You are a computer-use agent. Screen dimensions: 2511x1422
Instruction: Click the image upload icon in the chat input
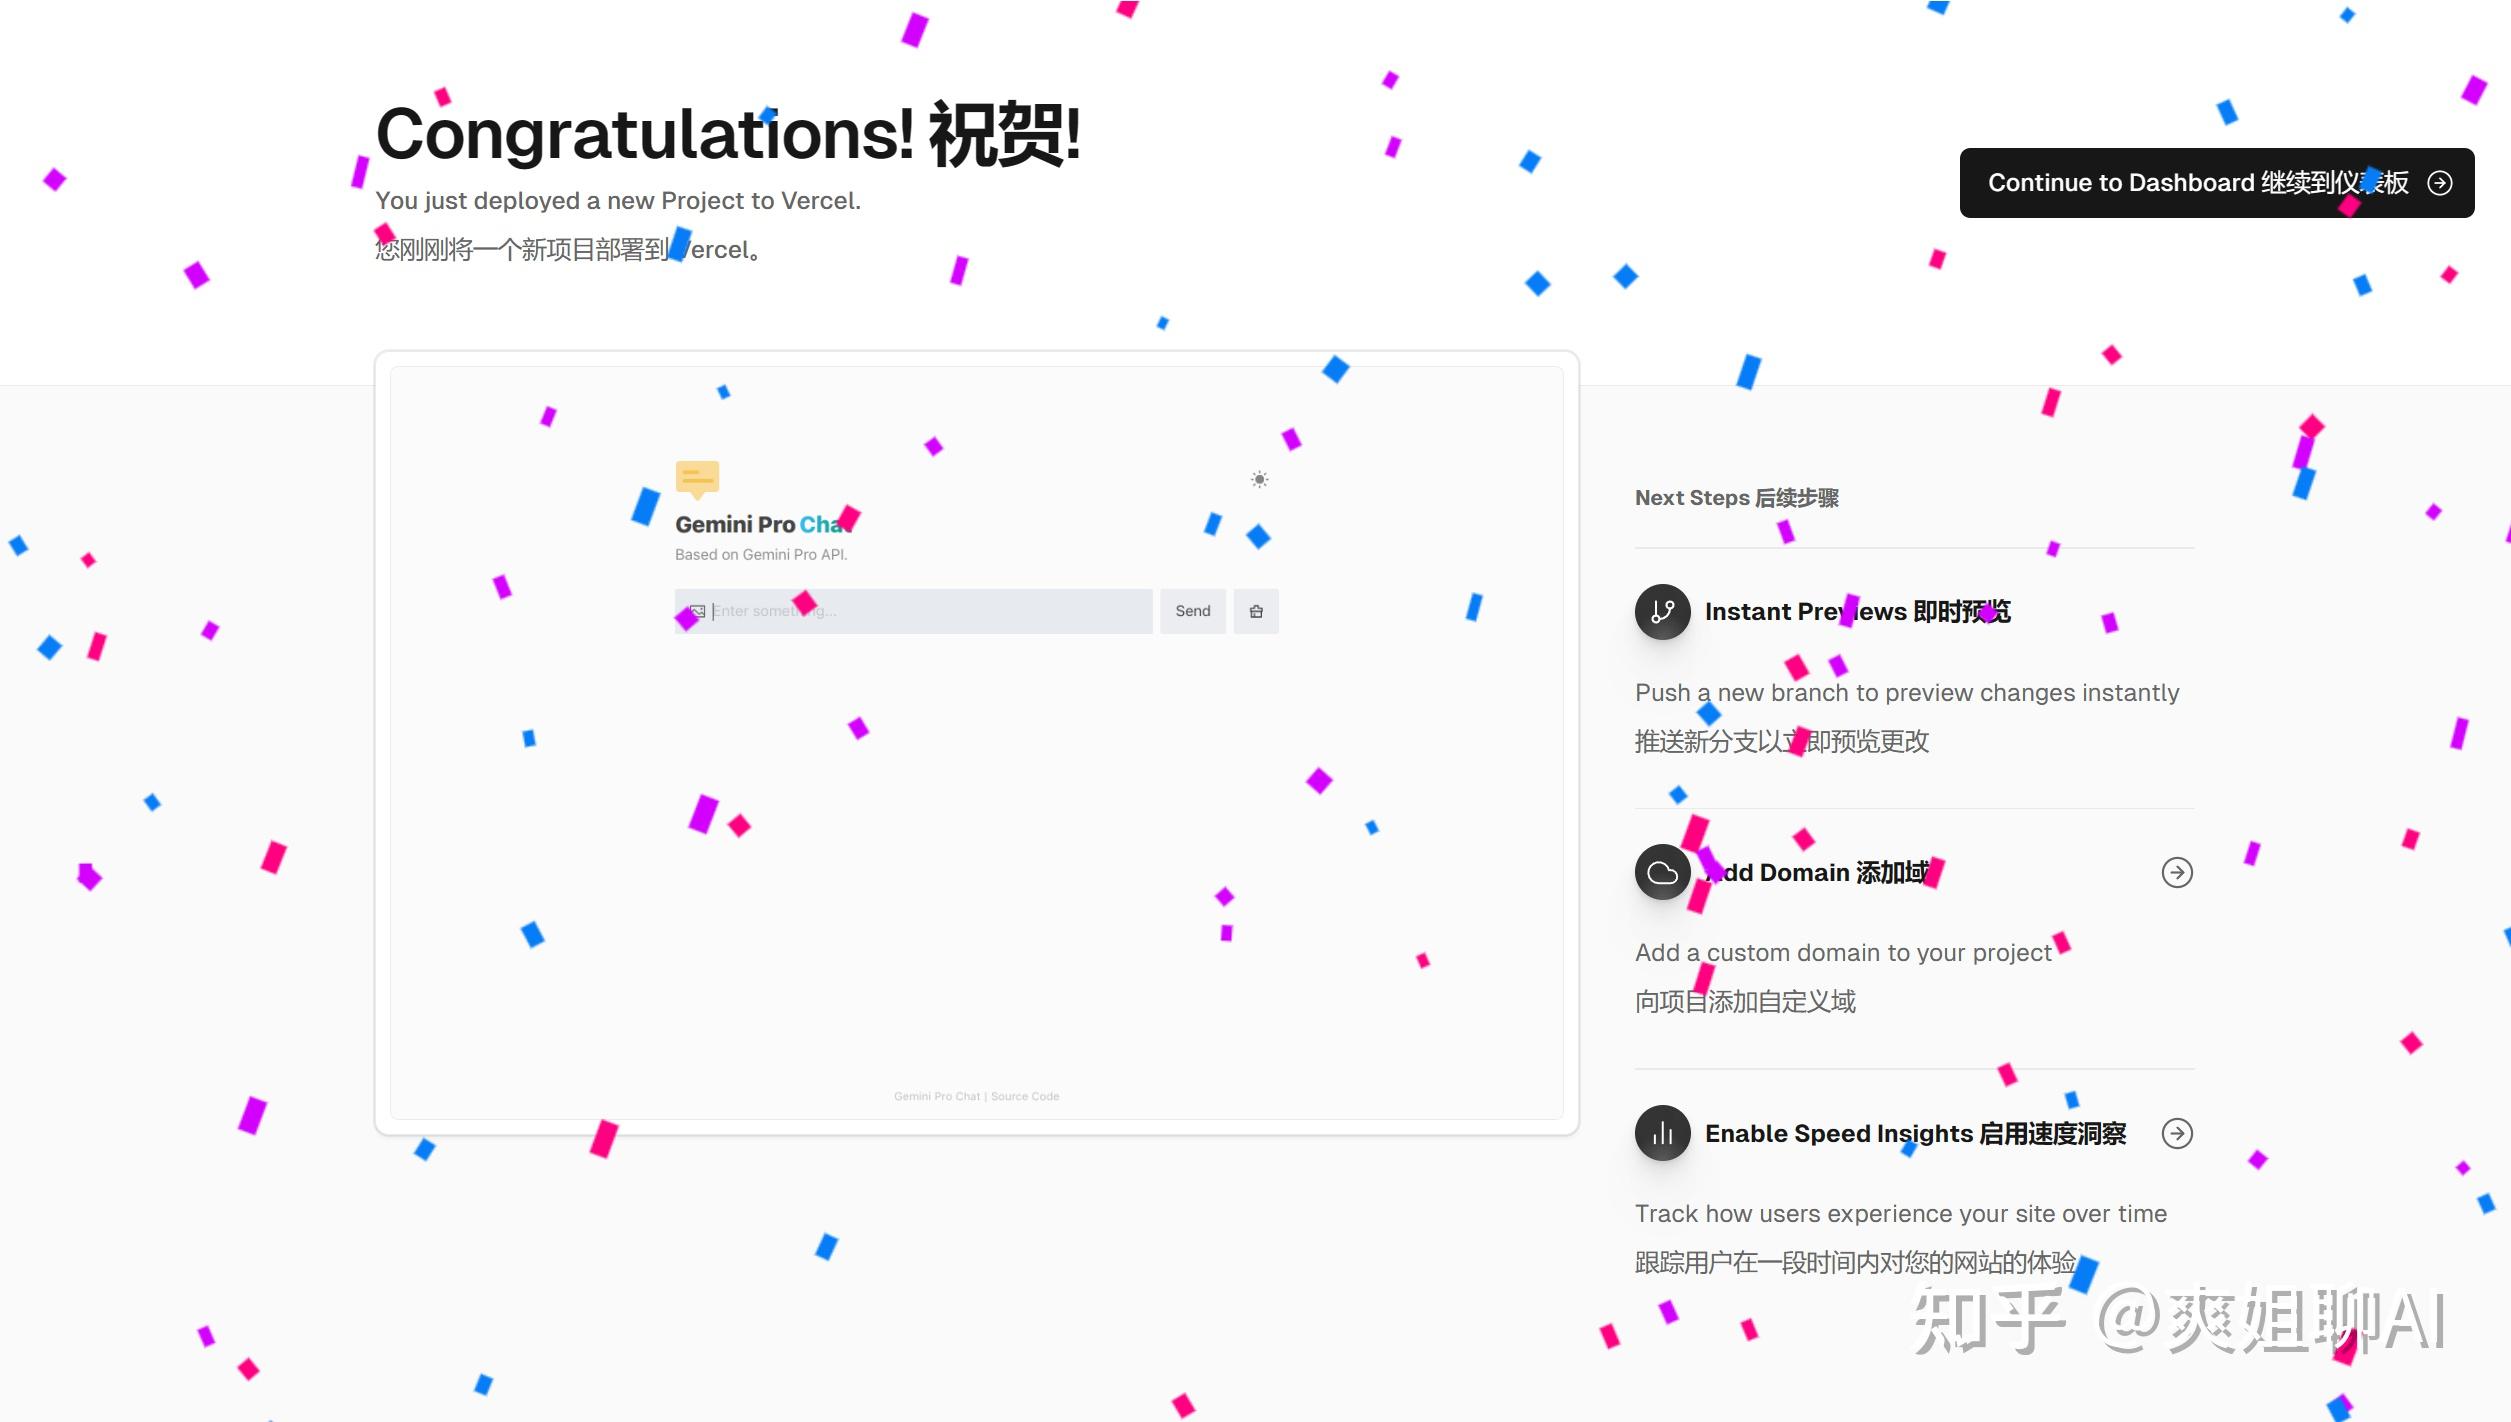[x=697, y=611]
